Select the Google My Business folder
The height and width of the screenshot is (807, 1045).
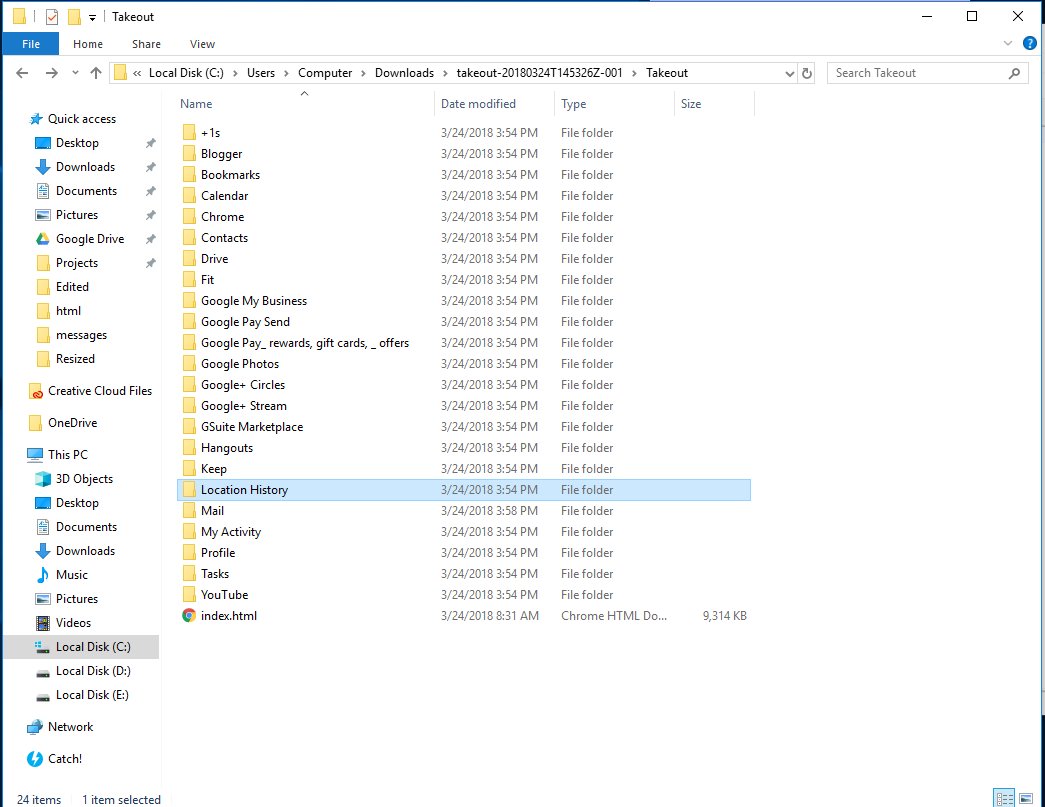253,301
